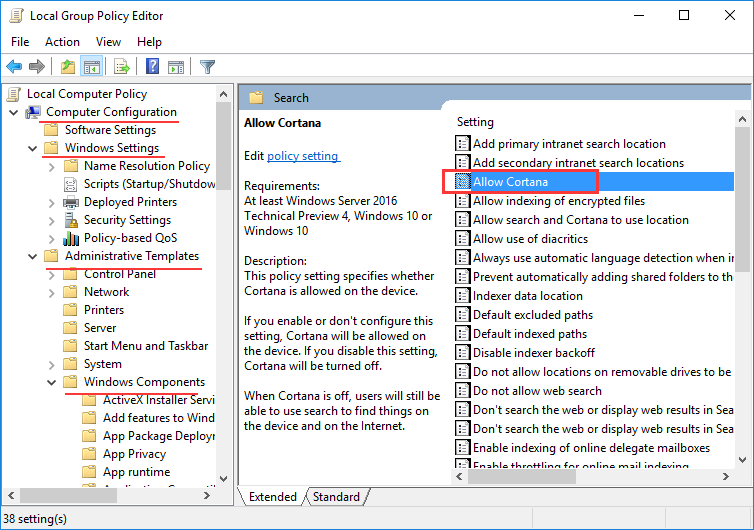Select Start Menu and Taskbar in tree
Image resolution: width=754 pixels, height=530 pixels.
146,346
